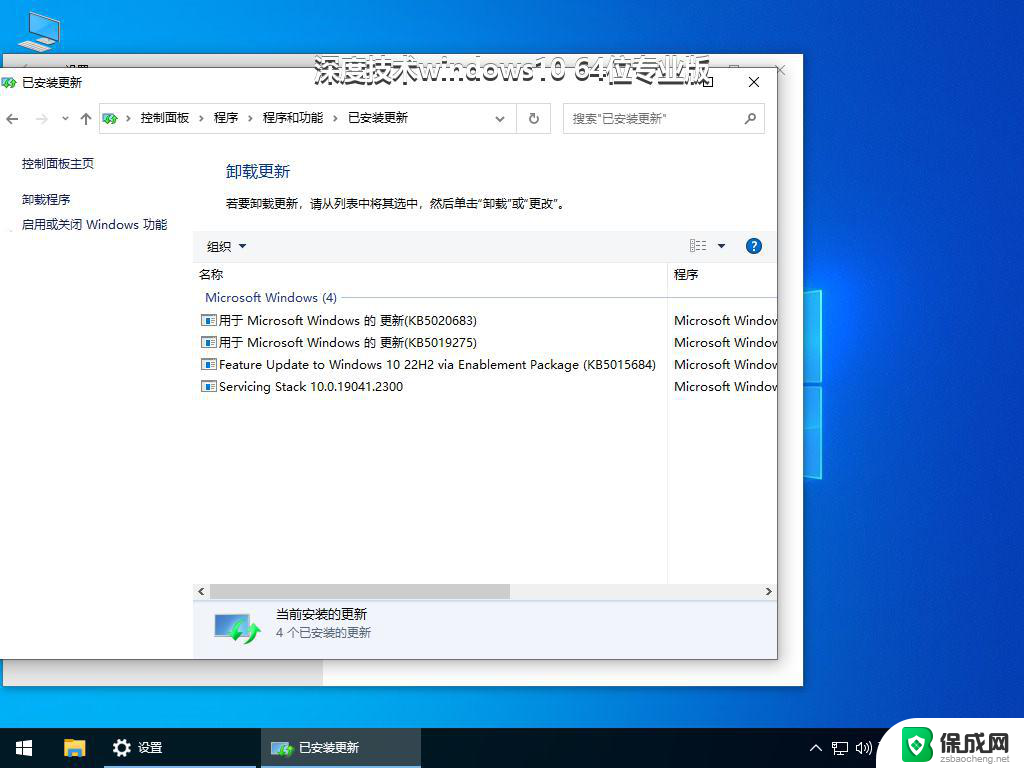Open the computer desktop icon

[x=39, y=31]
